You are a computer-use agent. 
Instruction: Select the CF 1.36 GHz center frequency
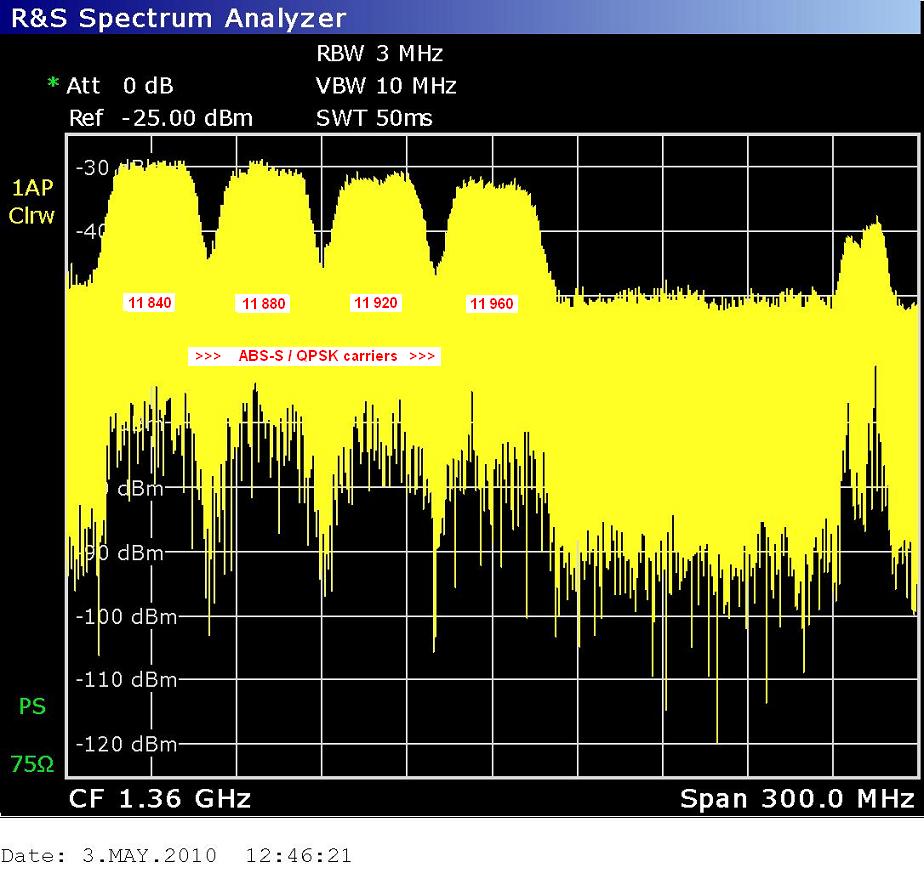159,799
